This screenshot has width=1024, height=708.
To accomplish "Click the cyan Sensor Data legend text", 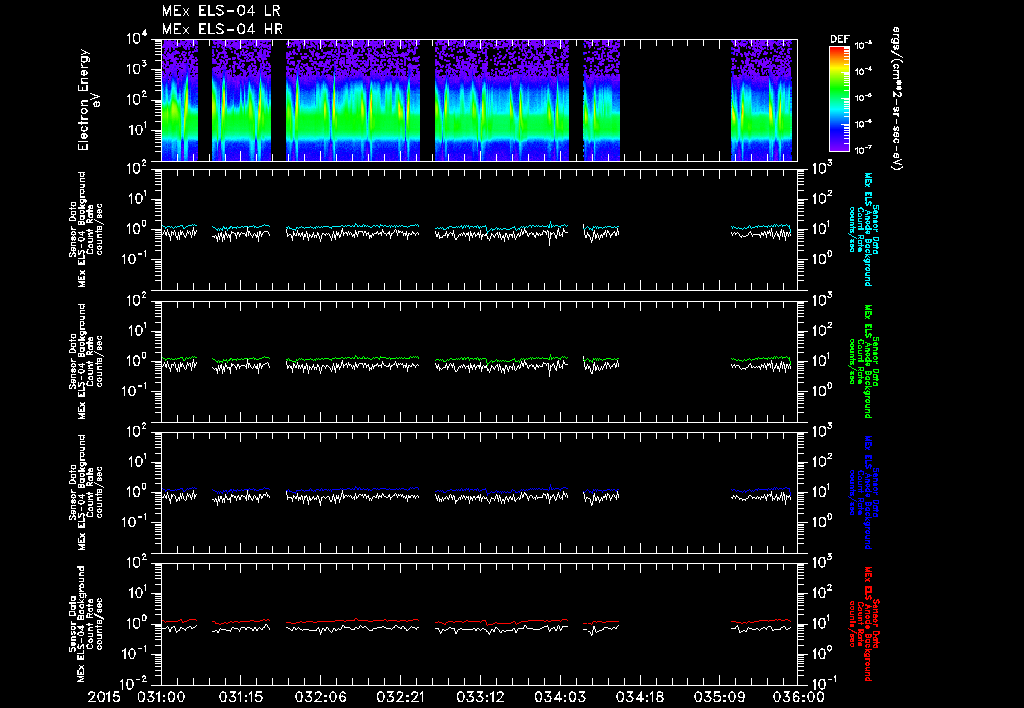I will tap(863, 229).
